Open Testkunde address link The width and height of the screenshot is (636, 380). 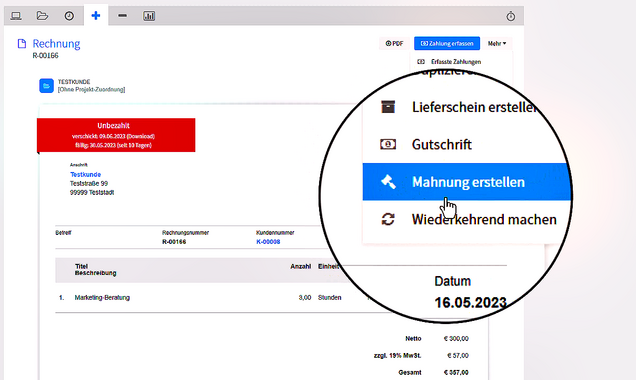click(86, 174)
